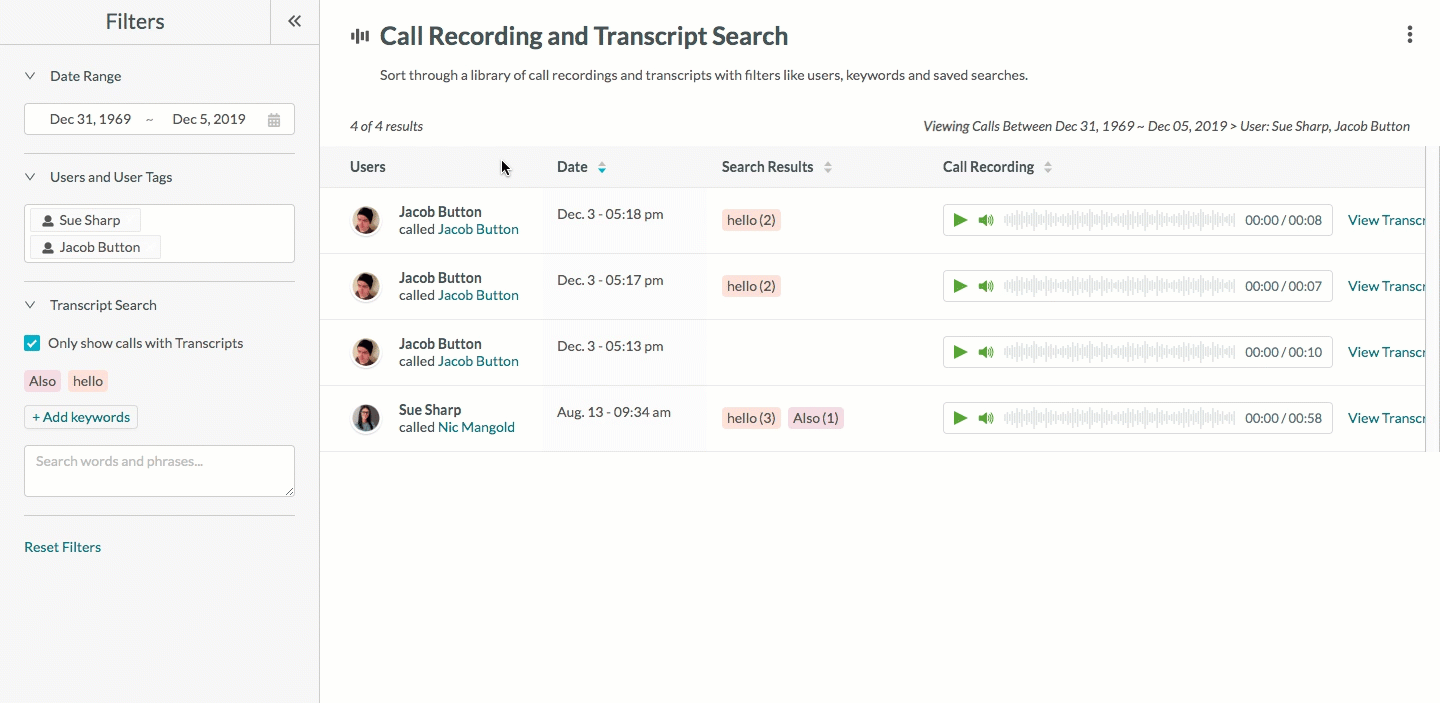The height and width of the screenshot is (703, 1440).
Task: Collapse the Filters sidebar with double chevron
Action: [294, 21]
